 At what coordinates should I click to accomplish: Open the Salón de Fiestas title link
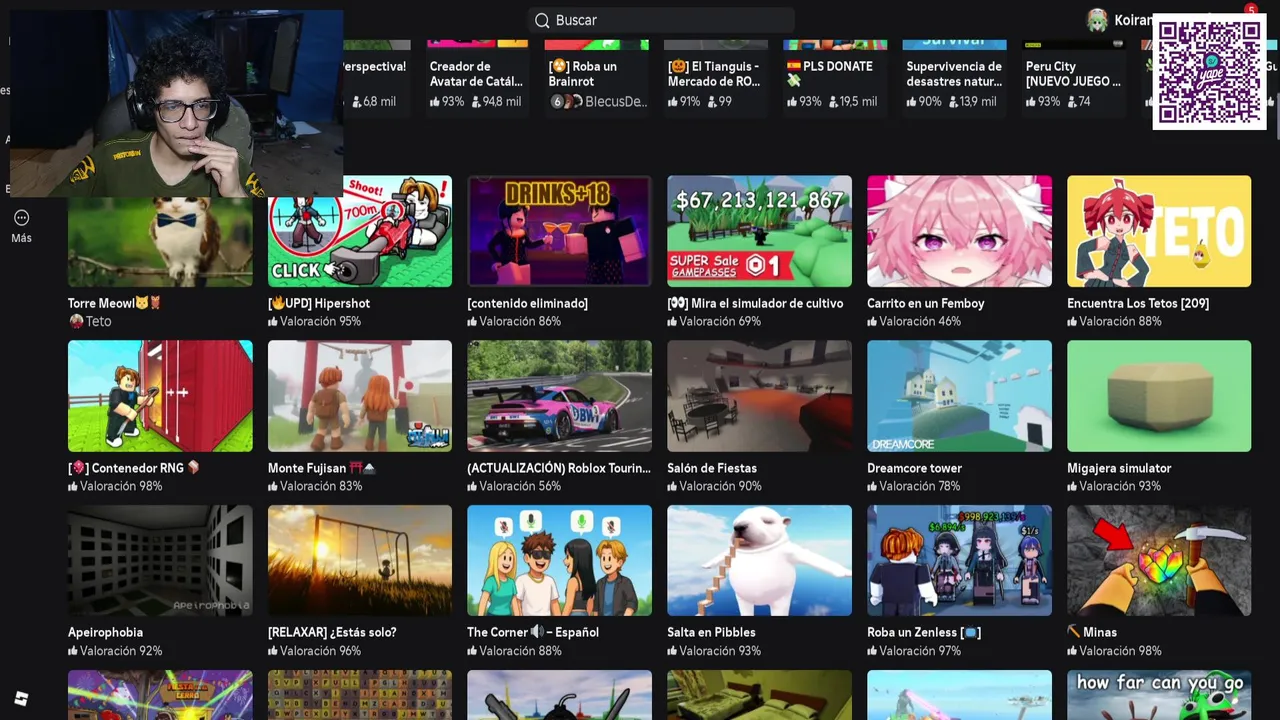coord(712,468)
